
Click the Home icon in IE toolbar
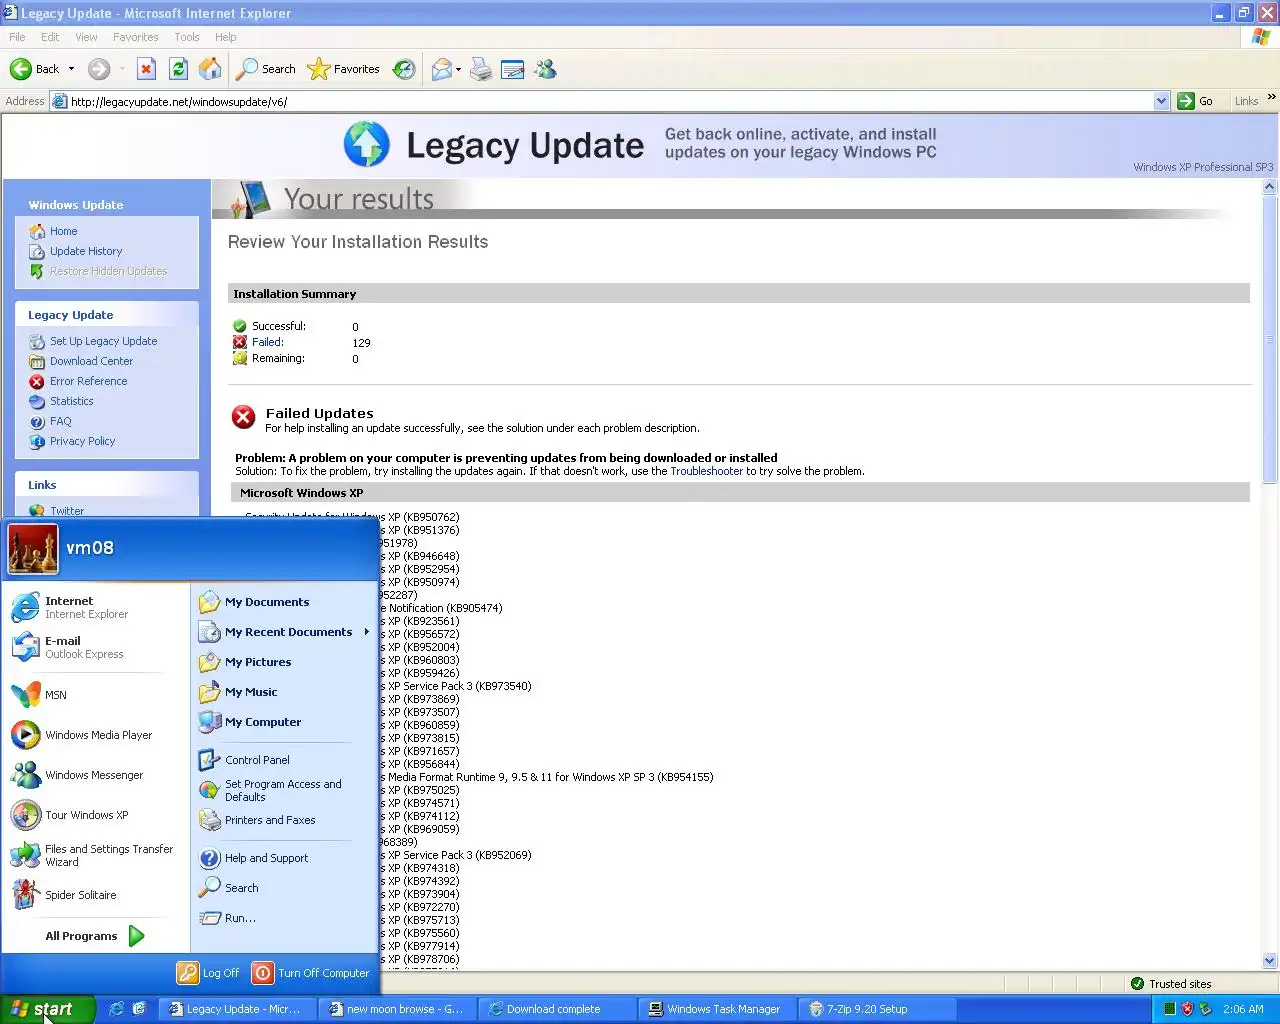210,69
